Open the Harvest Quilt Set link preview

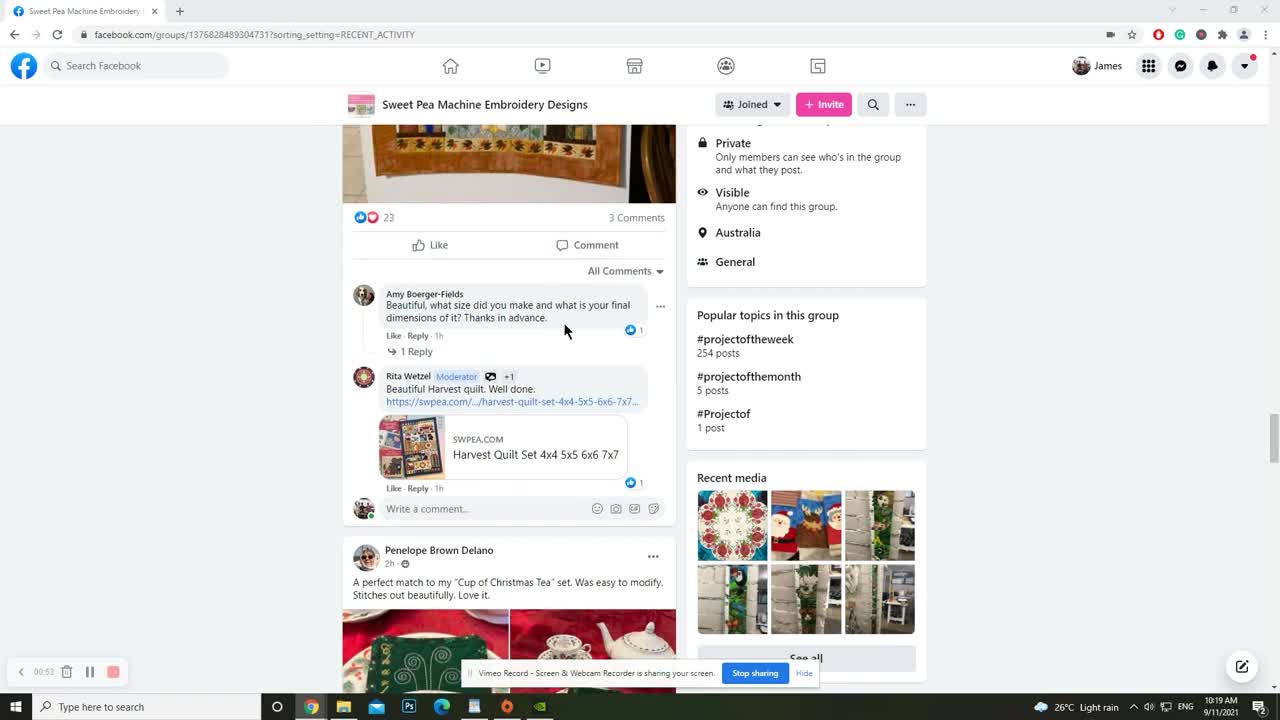tap(503, 447)
